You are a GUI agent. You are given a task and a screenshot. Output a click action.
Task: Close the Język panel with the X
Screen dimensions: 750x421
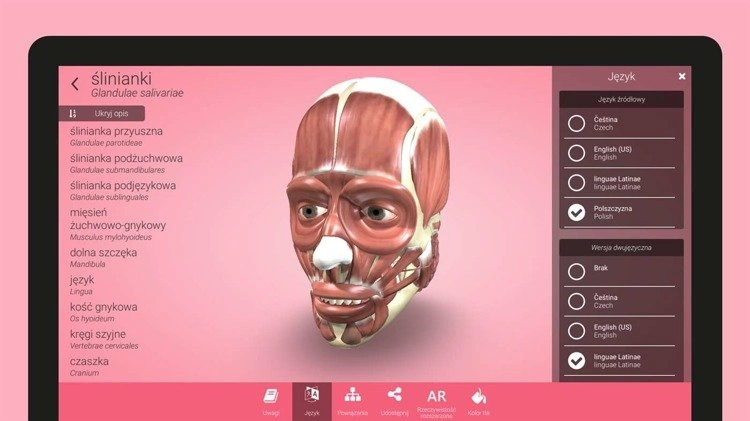pos(682,76)
